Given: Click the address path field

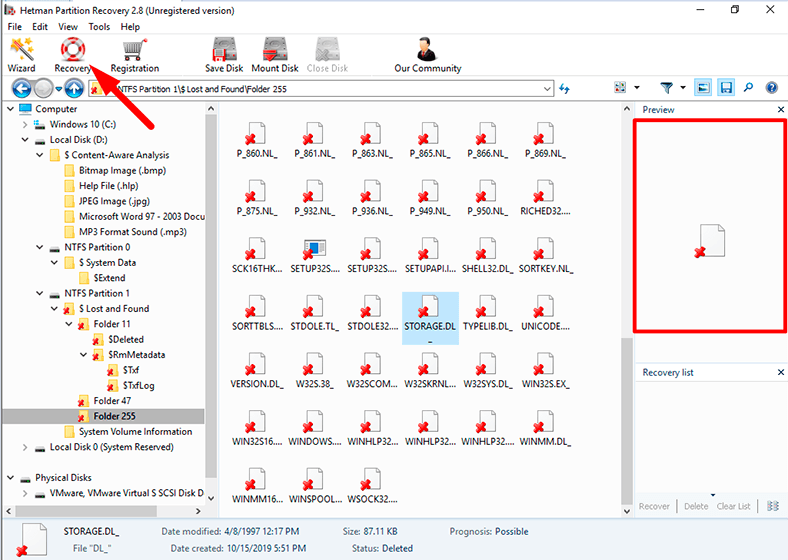Looking at the screenshot, I should pyautogui.click(x=322, y=89).
